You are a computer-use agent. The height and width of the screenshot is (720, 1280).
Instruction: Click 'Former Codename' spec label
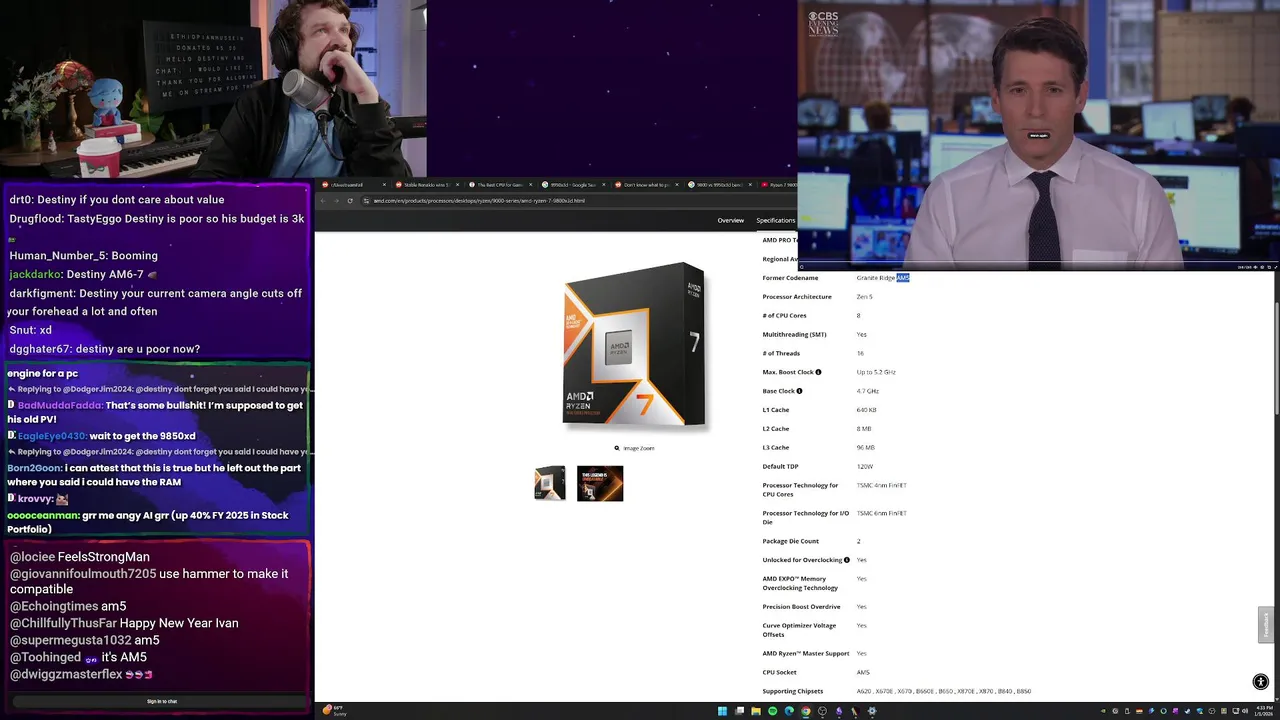point(790,278)
